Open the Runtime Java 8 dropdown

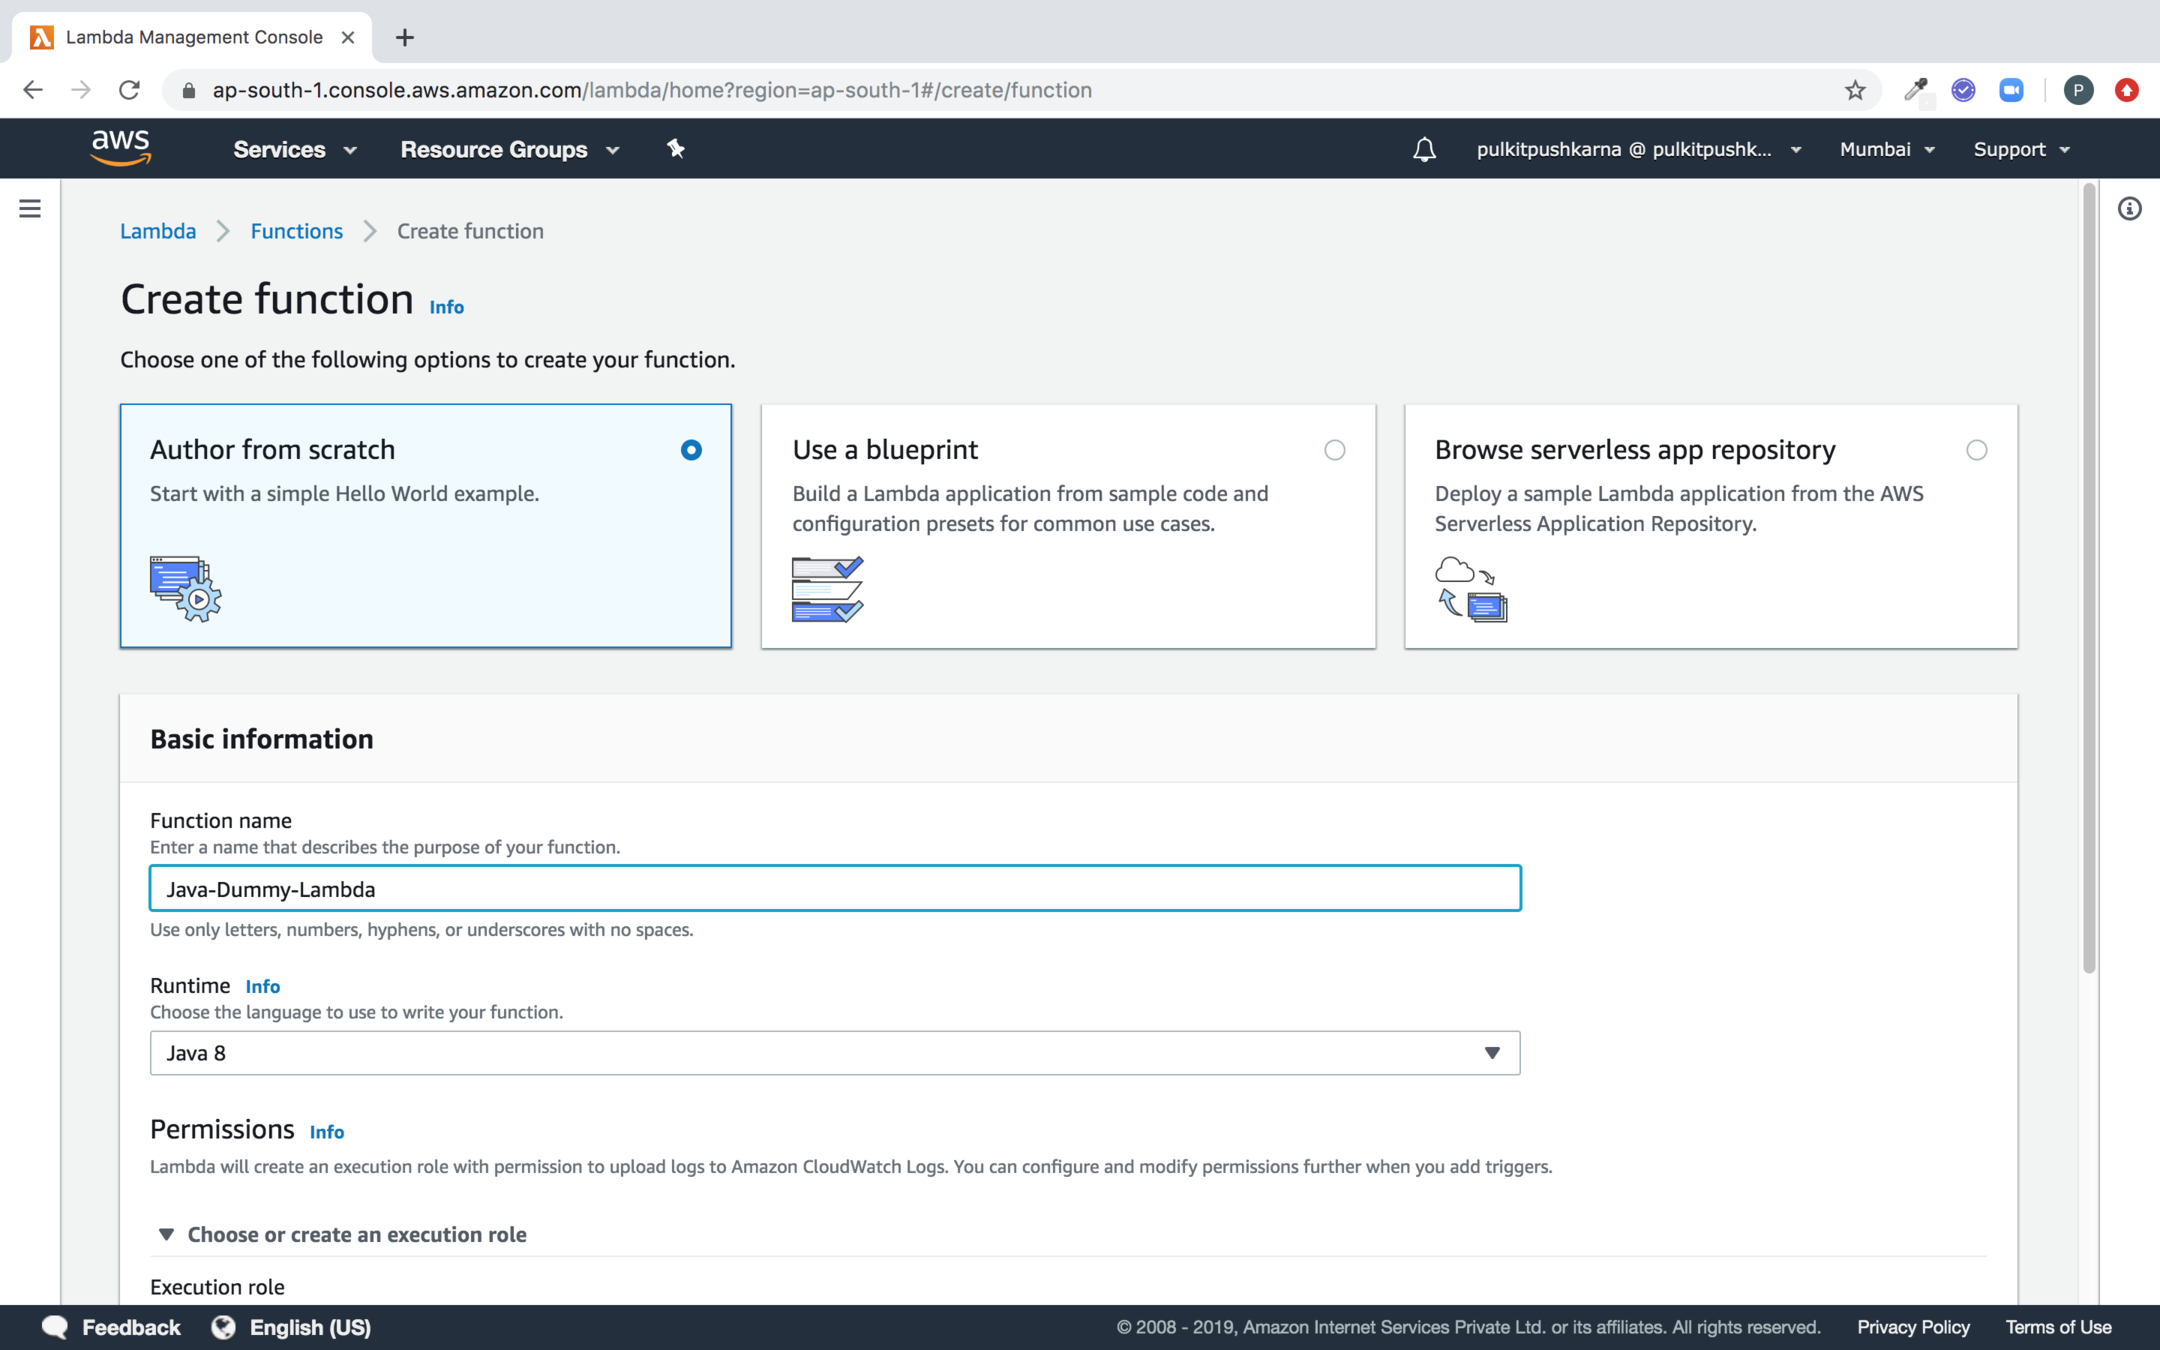834,1053
